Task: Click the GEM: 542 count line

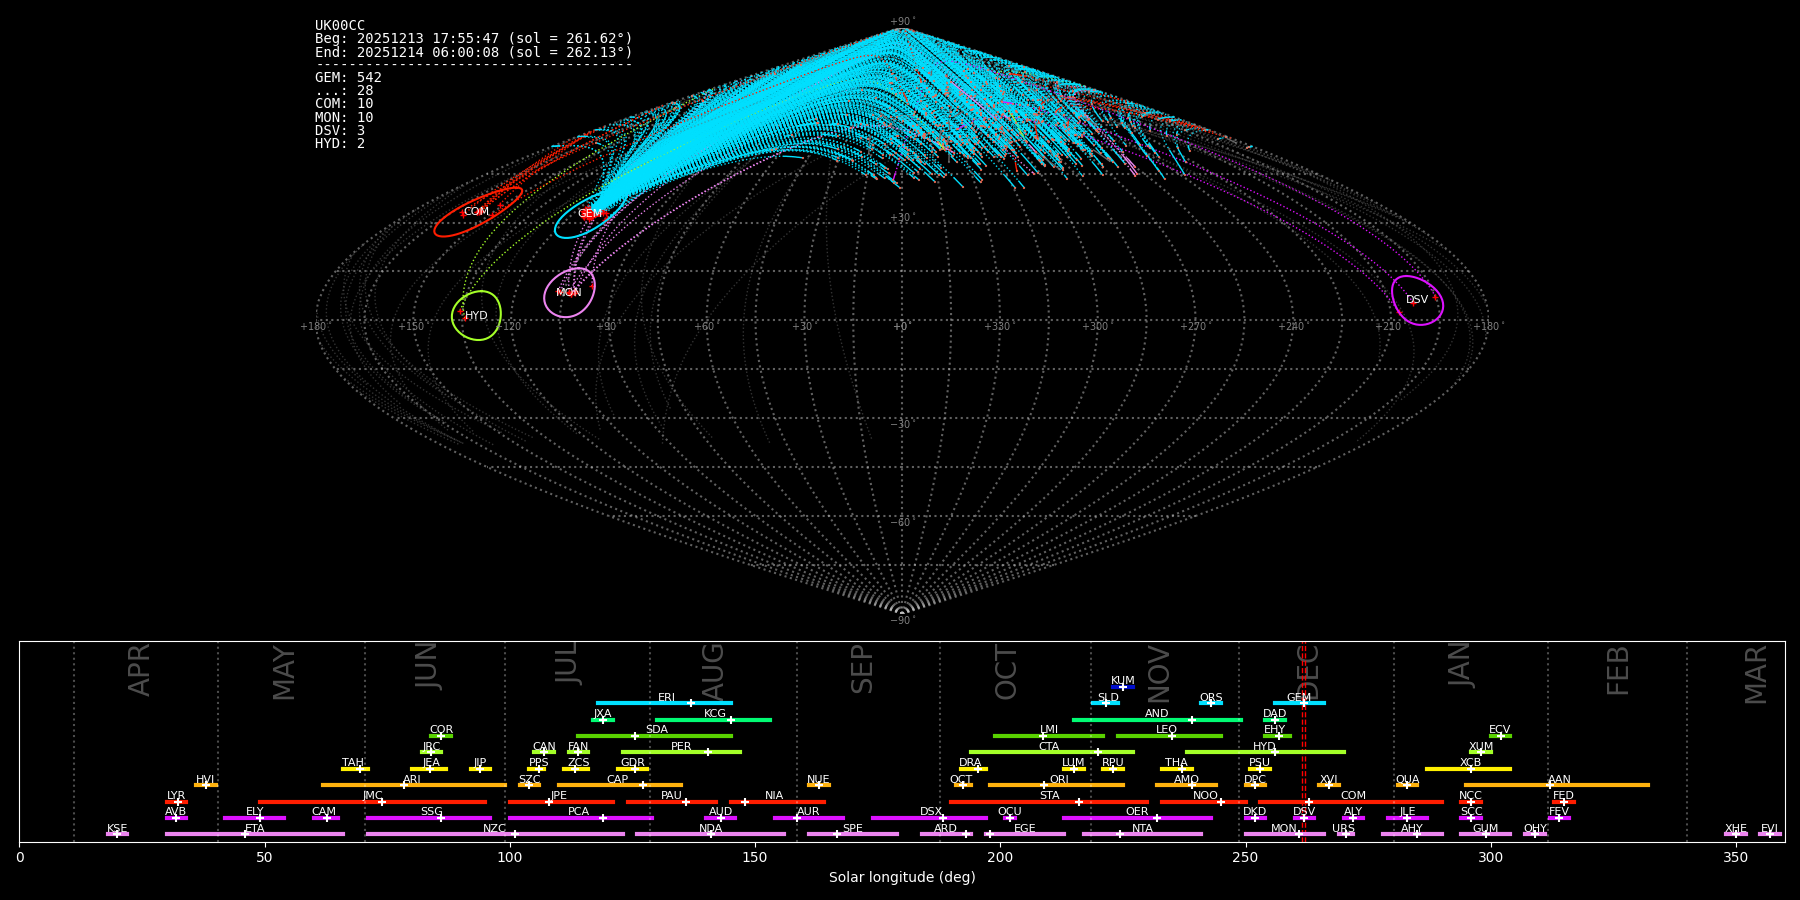Action: [x=348, y=78]
